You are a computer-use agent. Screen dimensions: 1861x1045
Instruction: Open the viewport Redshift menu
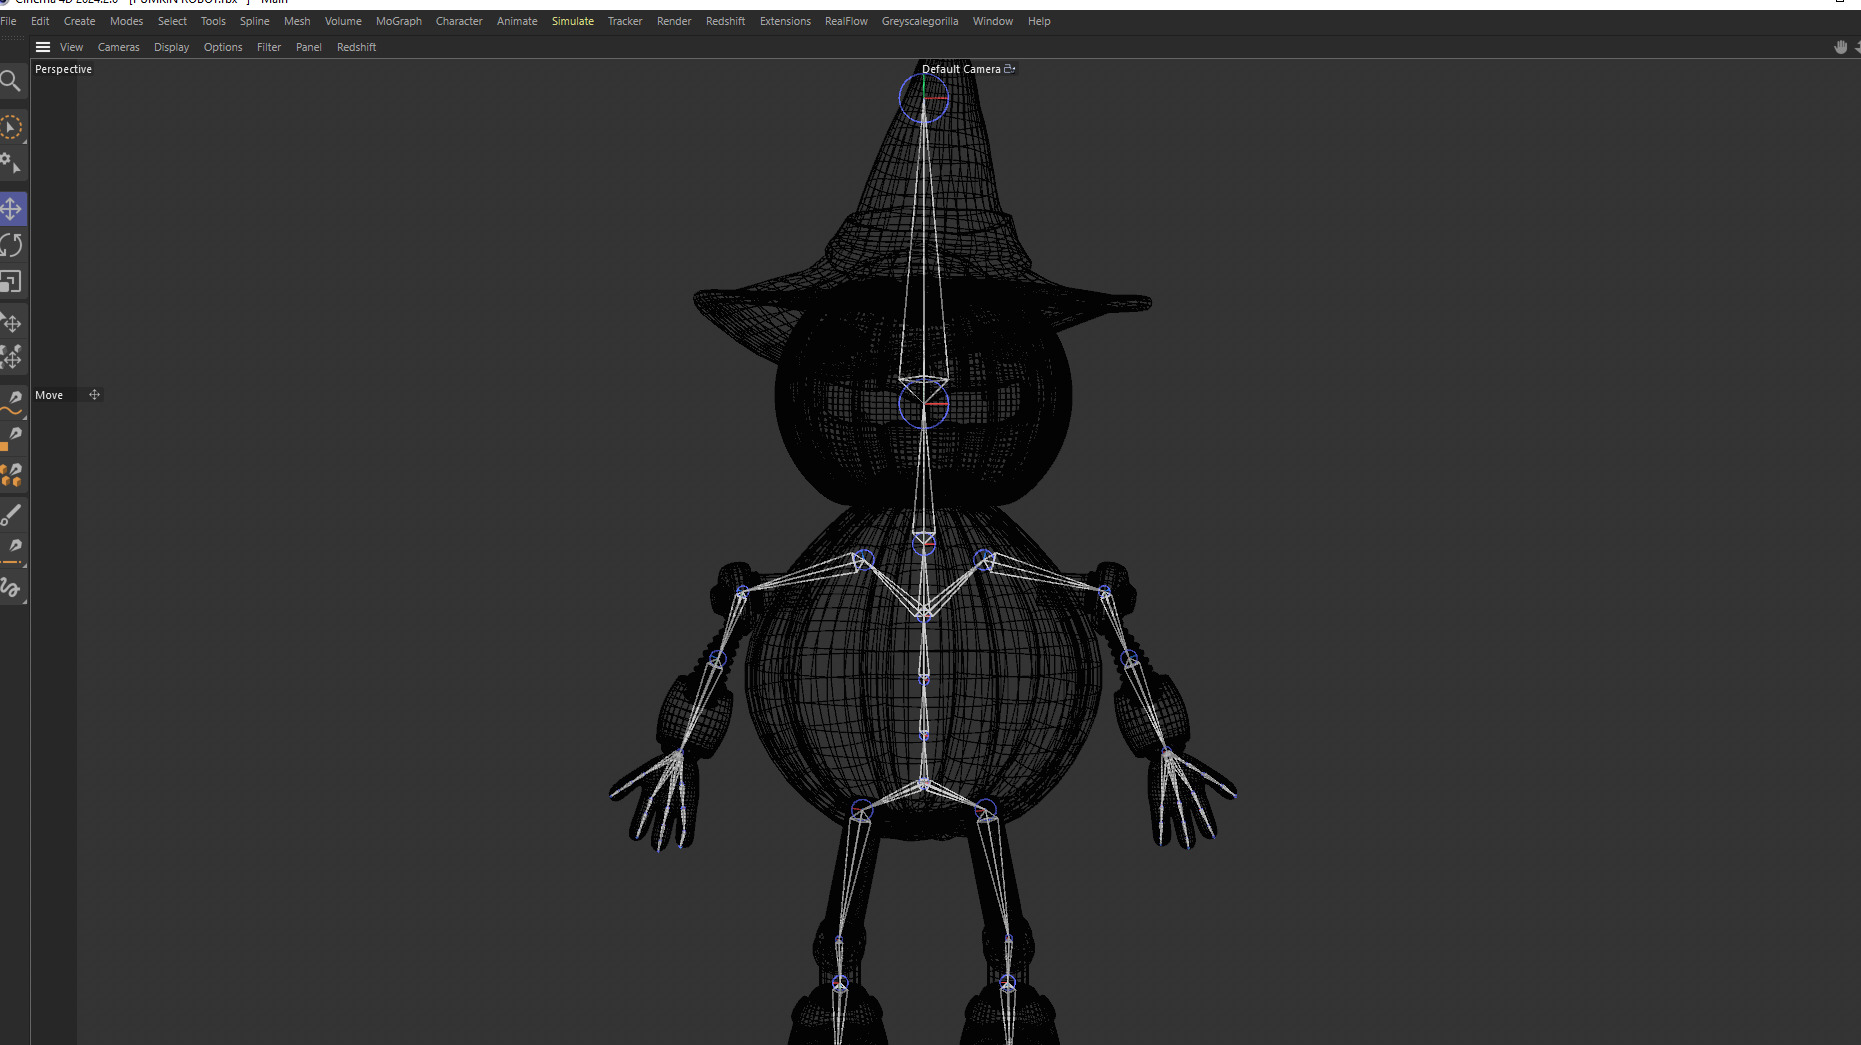356,47
